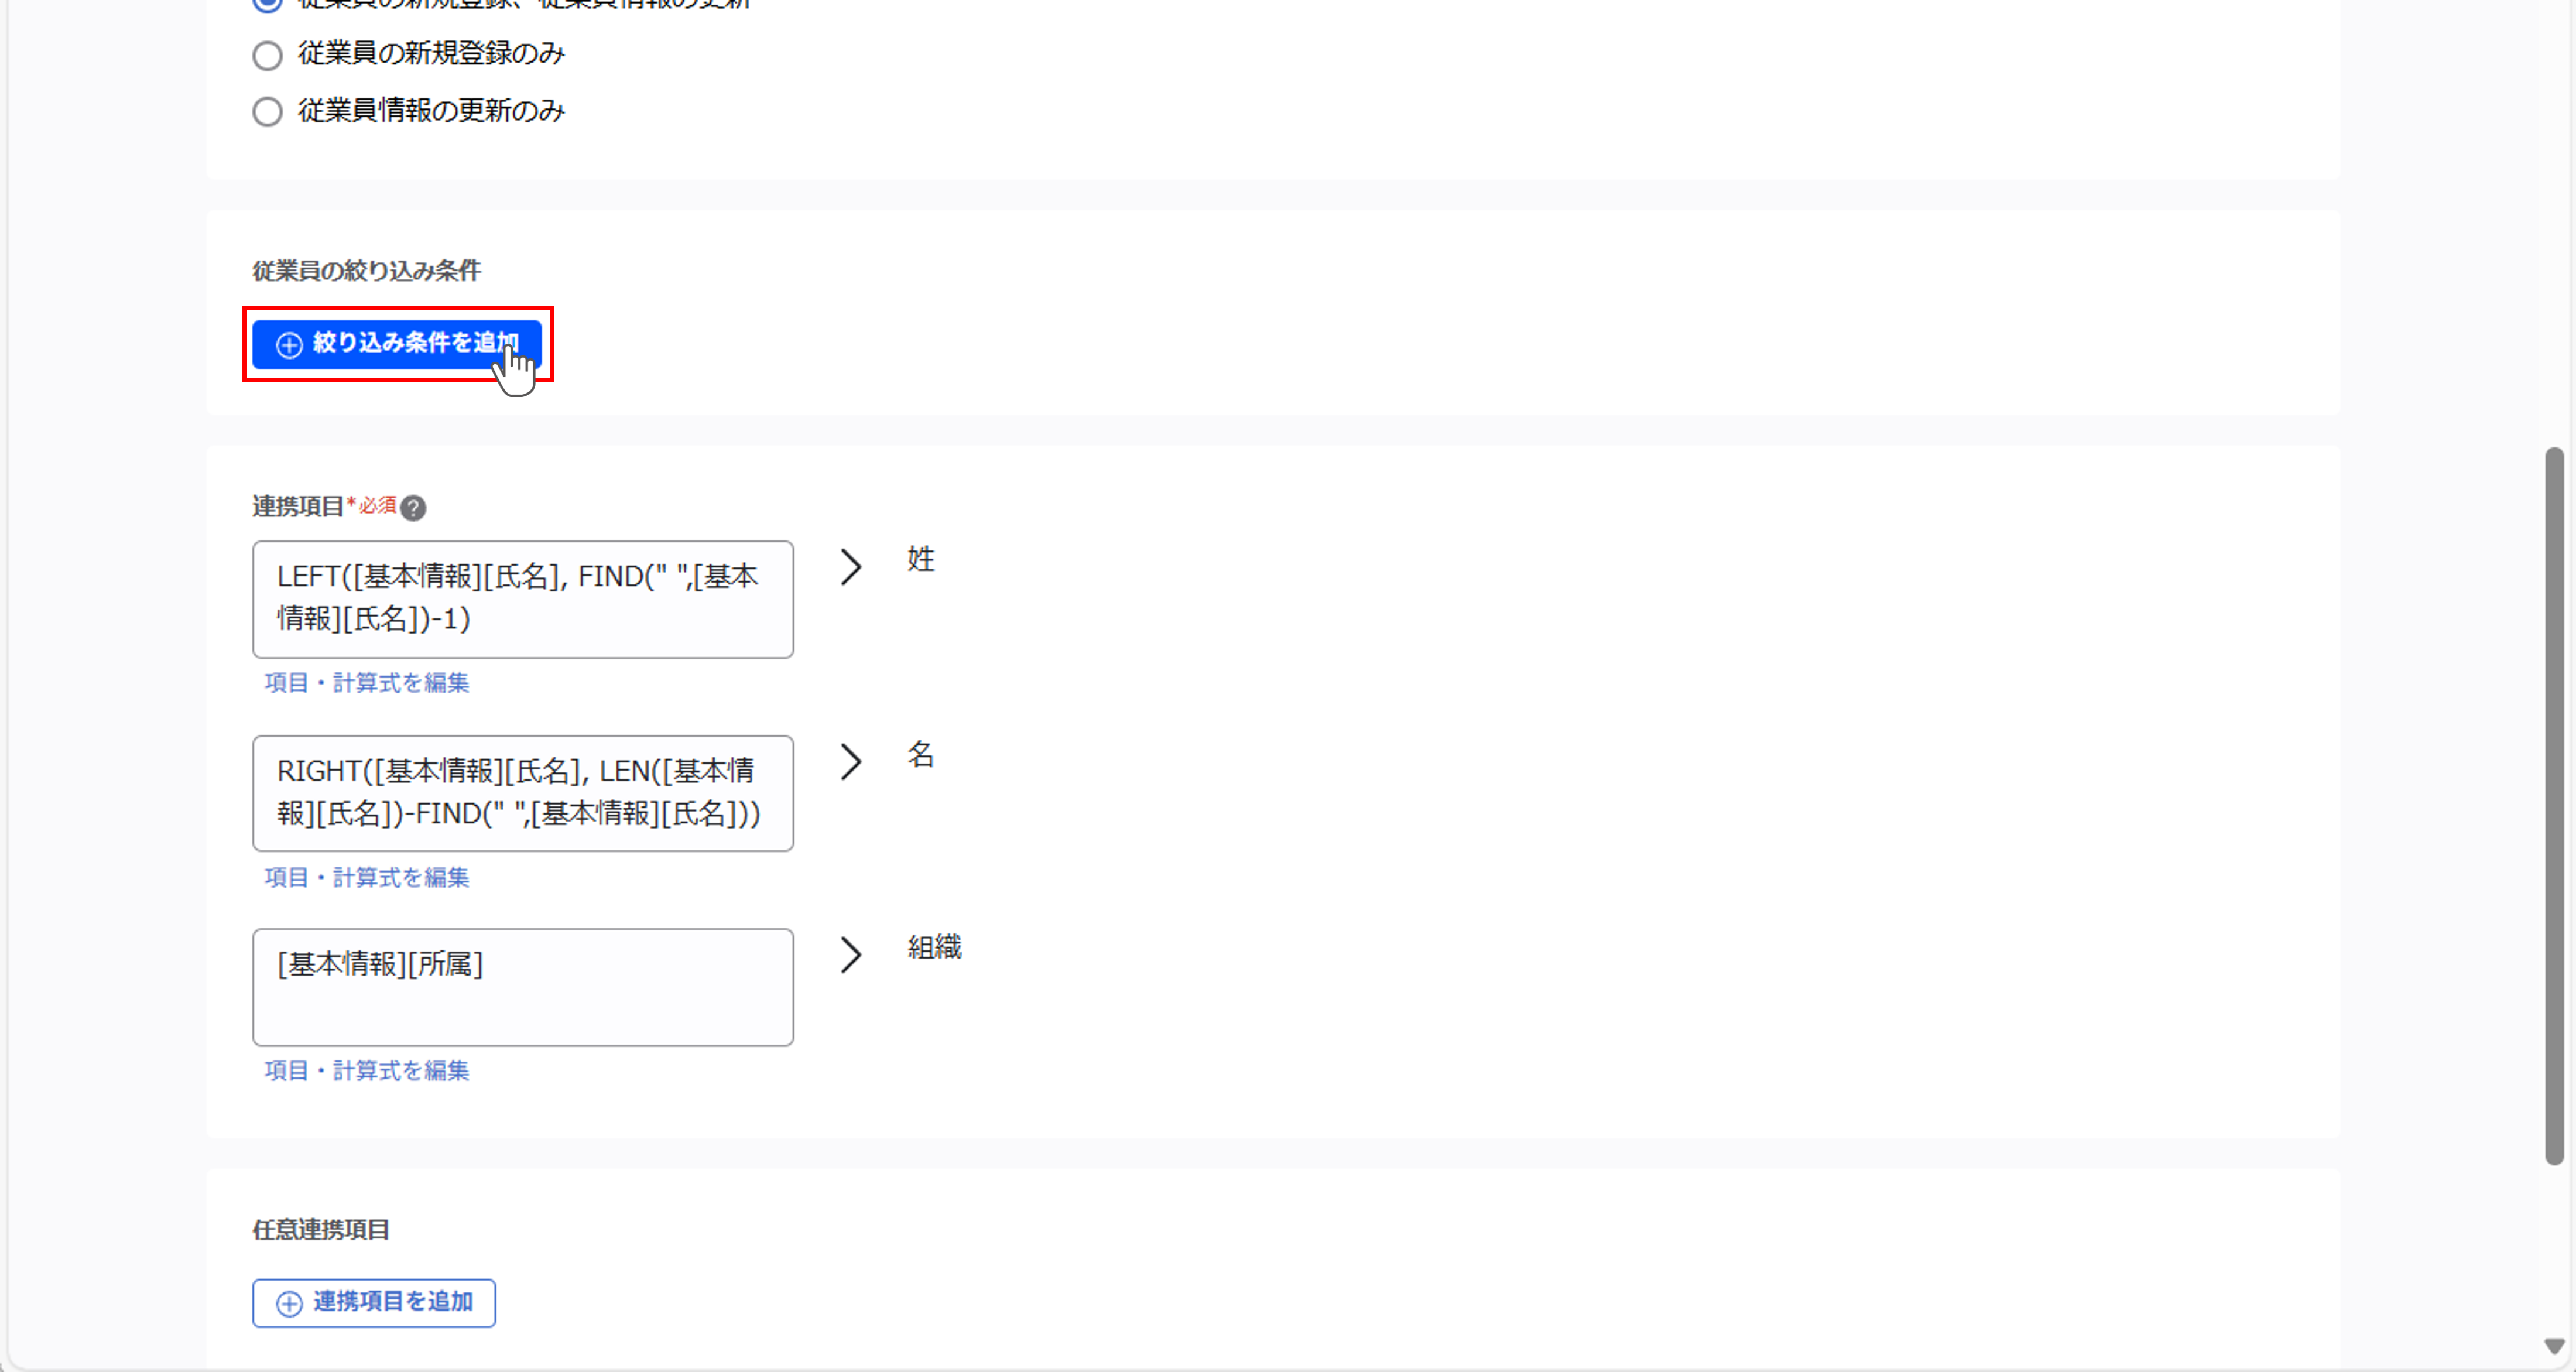Image resolution: width=2576 pixels, height=1372 pixels.
Task: Select the partially visible top radio option
Action: point(267,5)
